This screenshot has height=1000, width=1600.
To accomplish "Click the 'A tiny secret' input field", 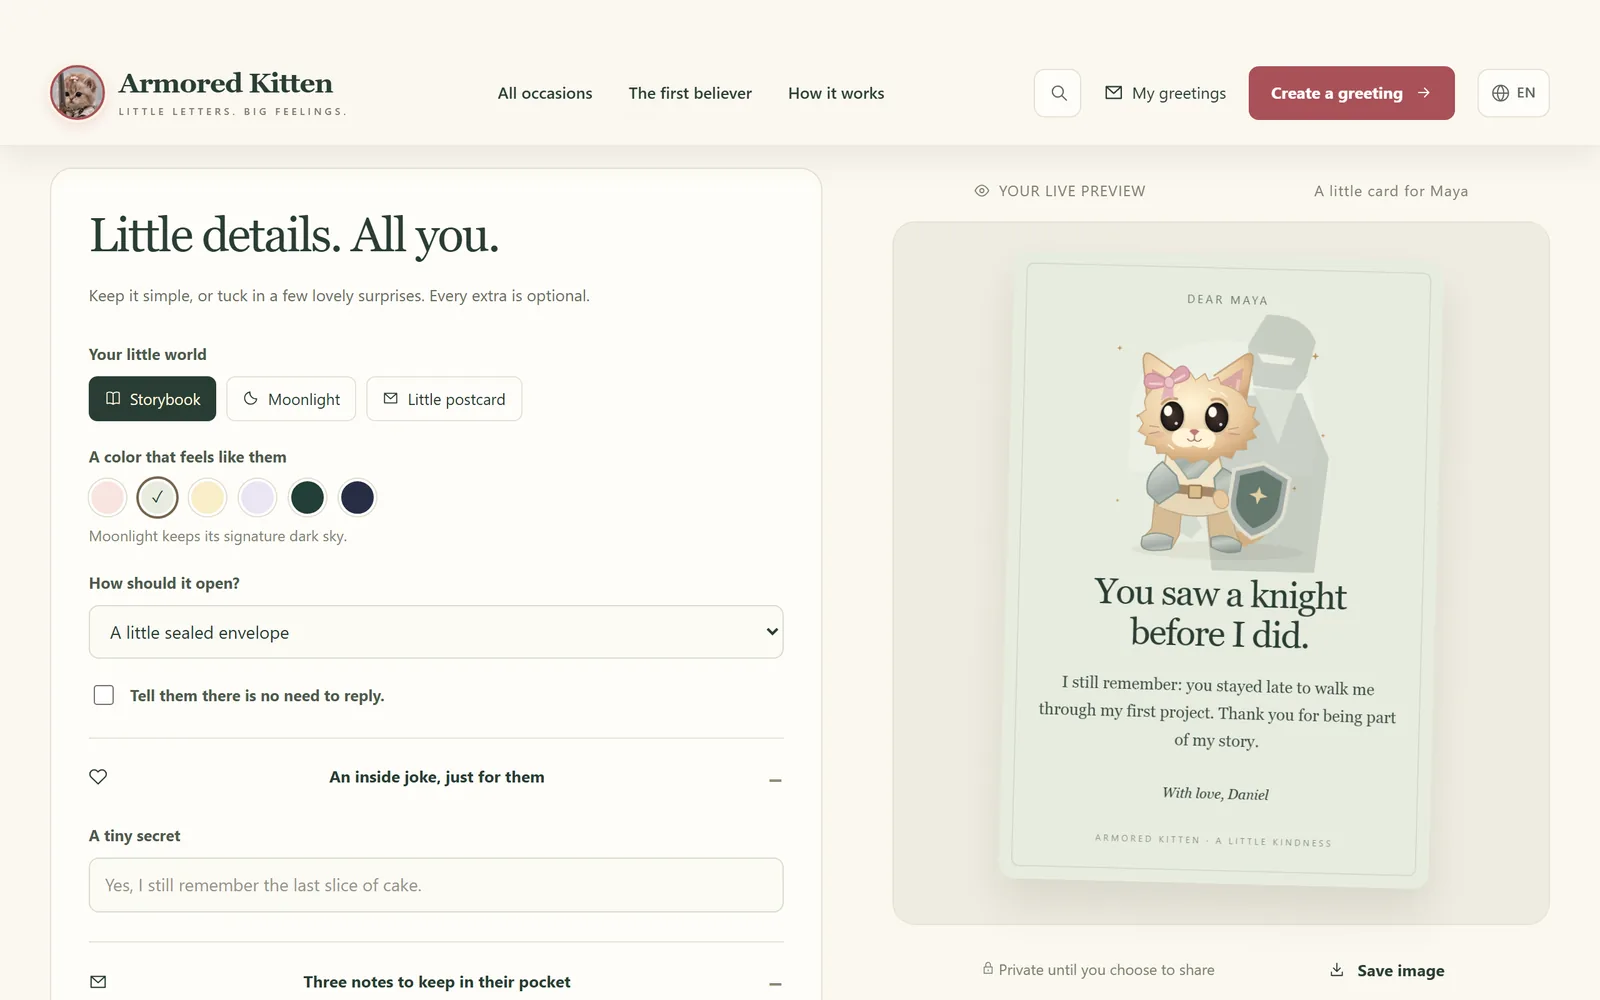I will pos(436,885).
